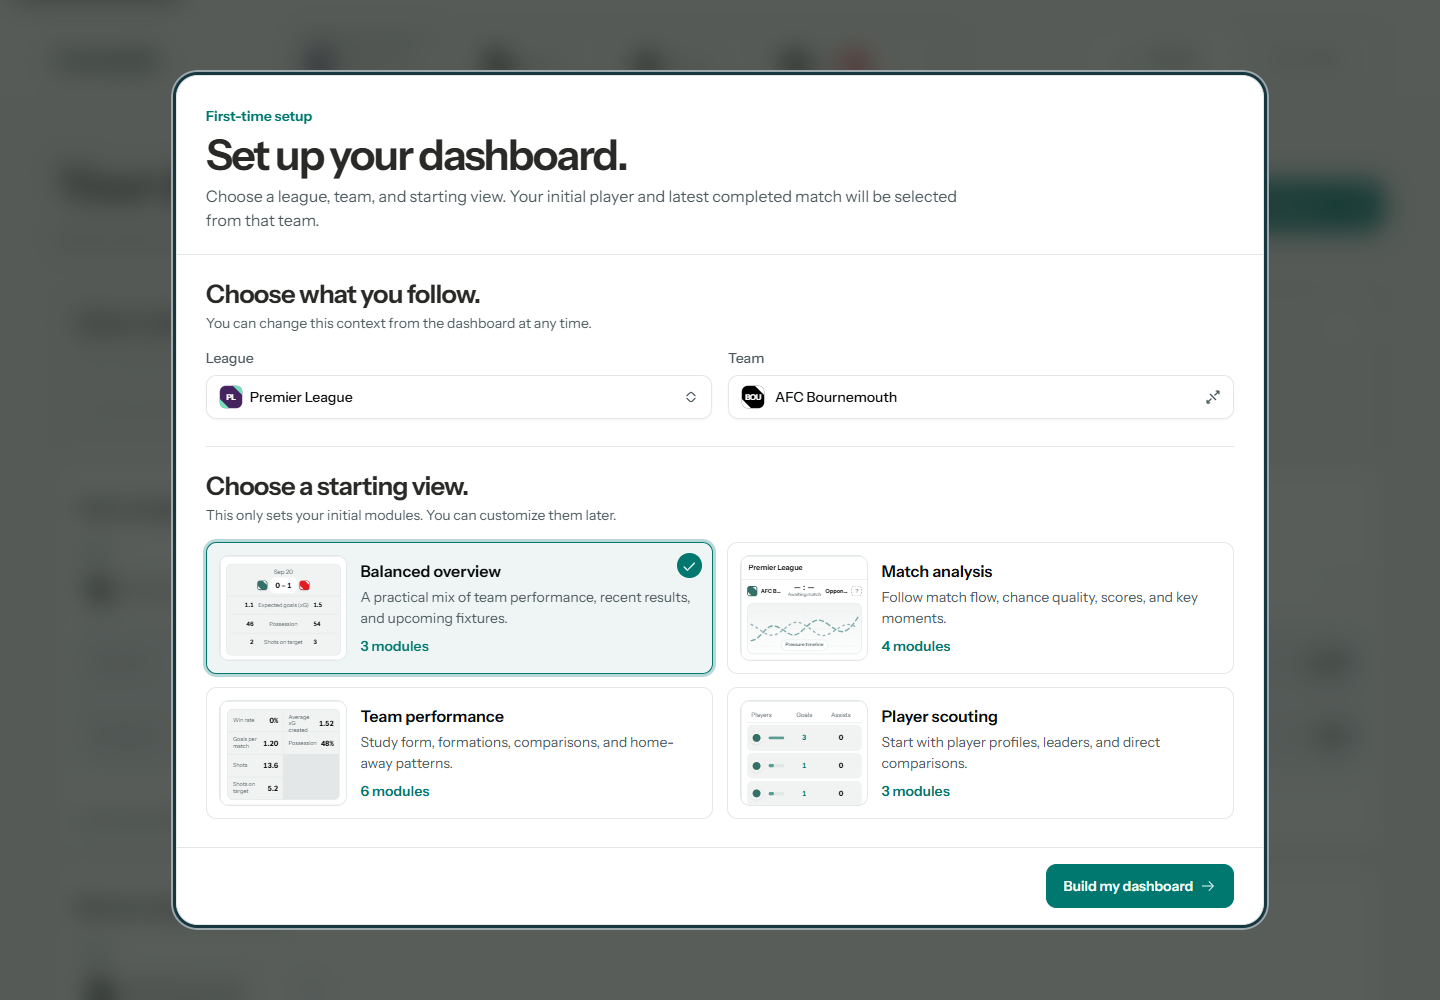
Task: Expand the League dropdown chevron
Action: 691,397
